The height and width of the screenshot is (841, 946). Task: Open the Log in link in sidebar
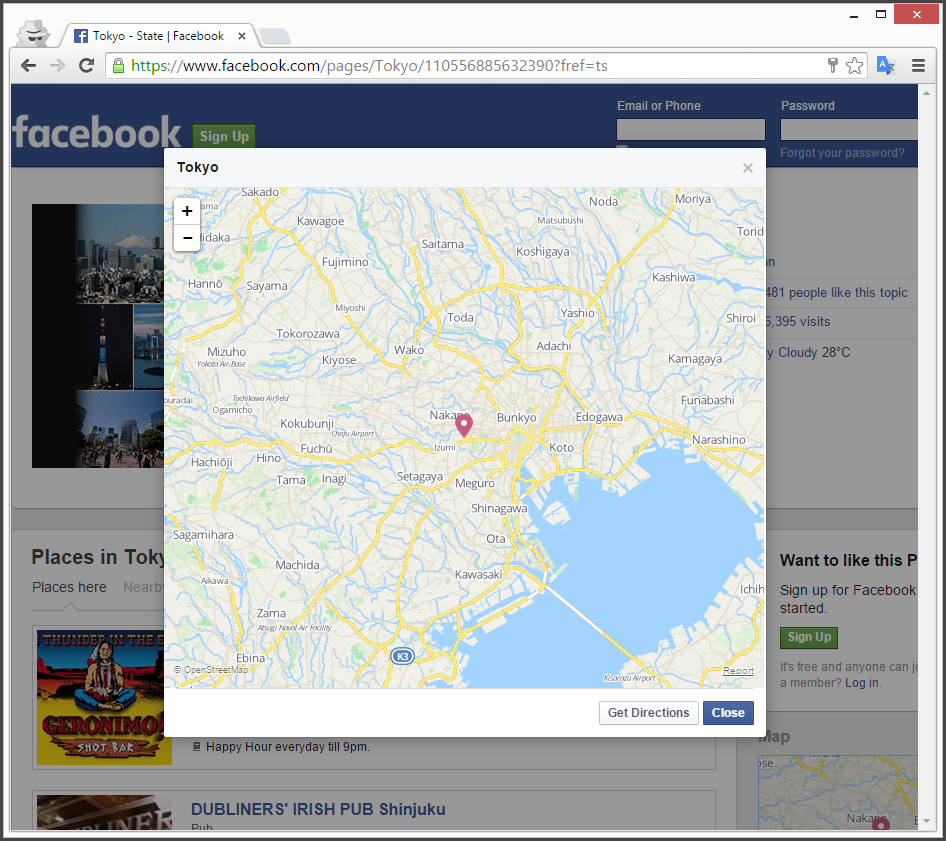tap(862, 683)
